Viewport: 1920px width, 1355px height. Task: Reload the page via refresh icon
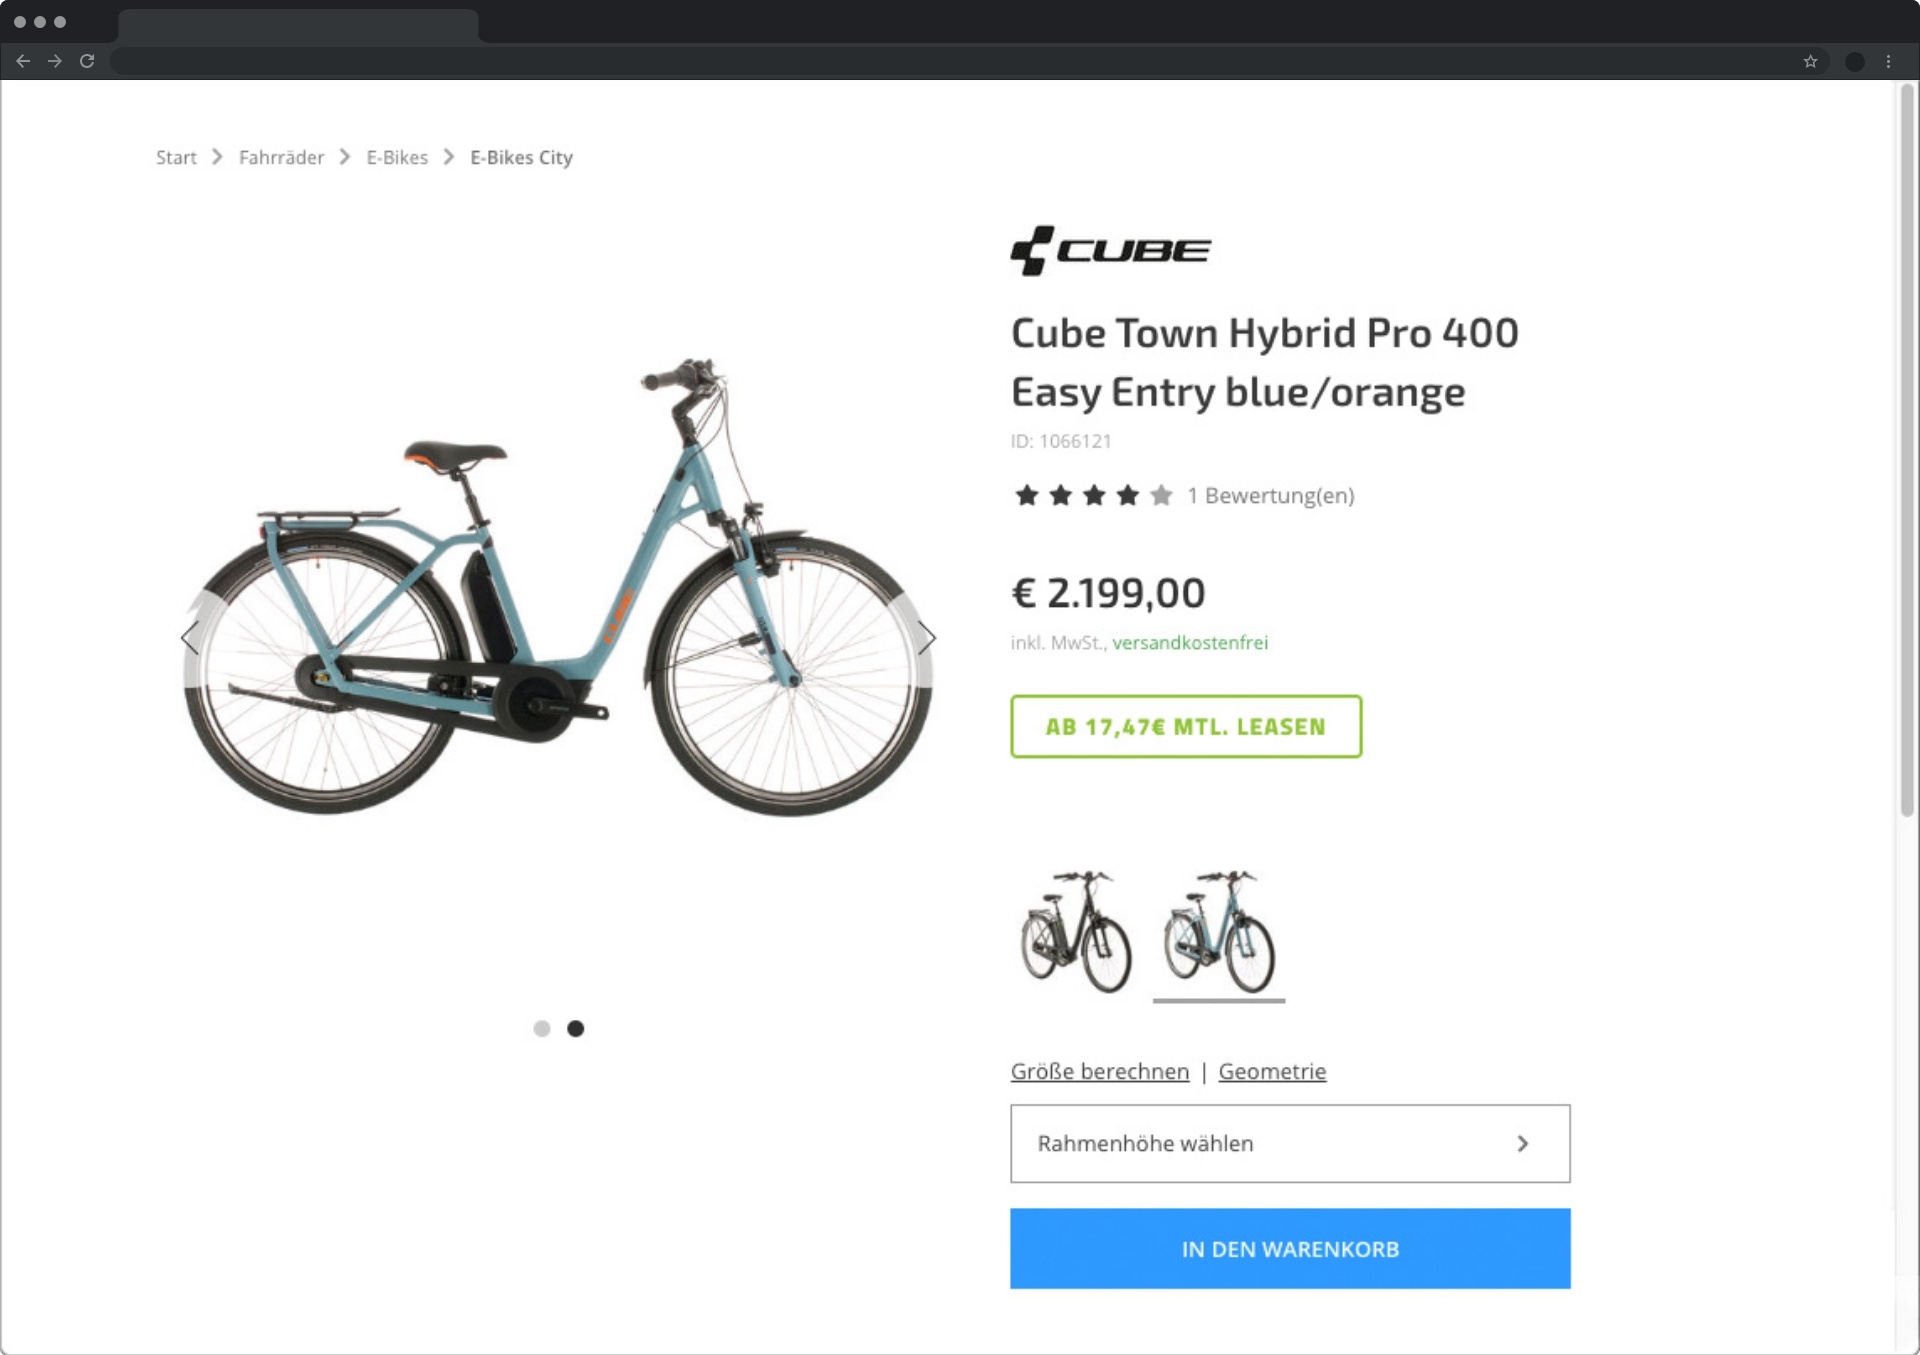tap(87, 61)
